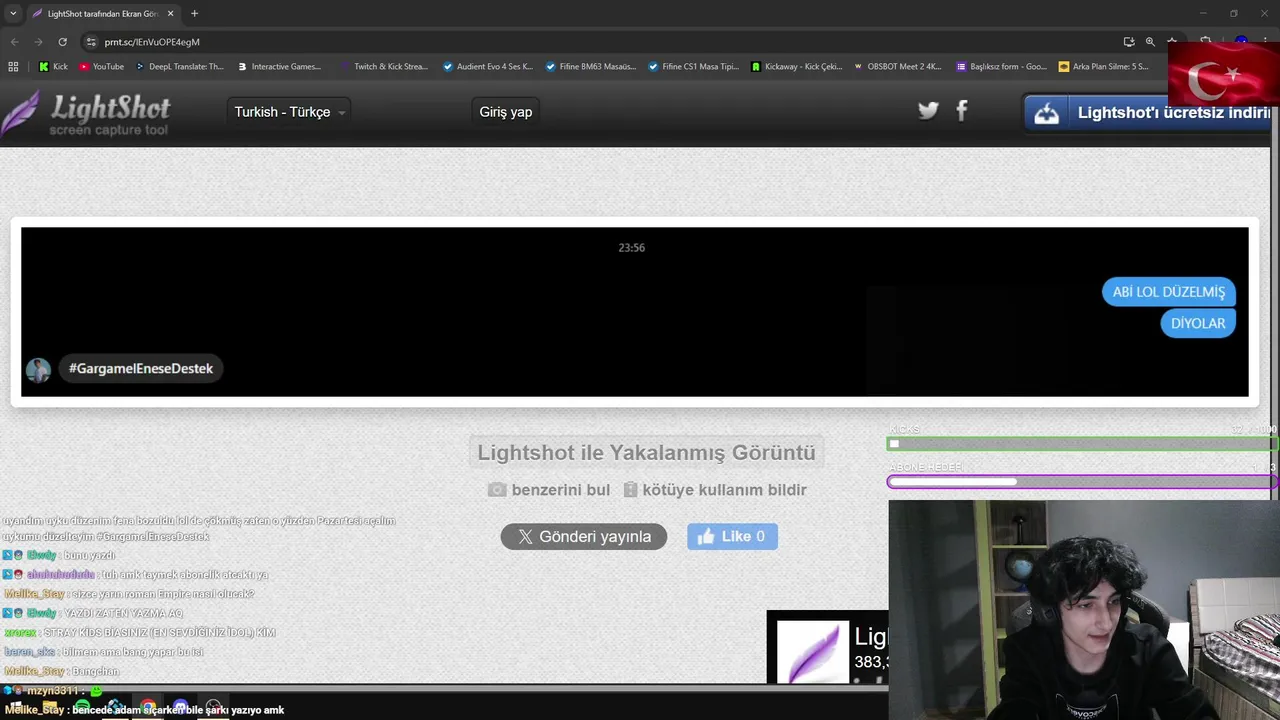Open the Fifine CS1 Masa Tipi bookmark
The height and width of the screenshot is (720, 1280).
click(693, 67)
